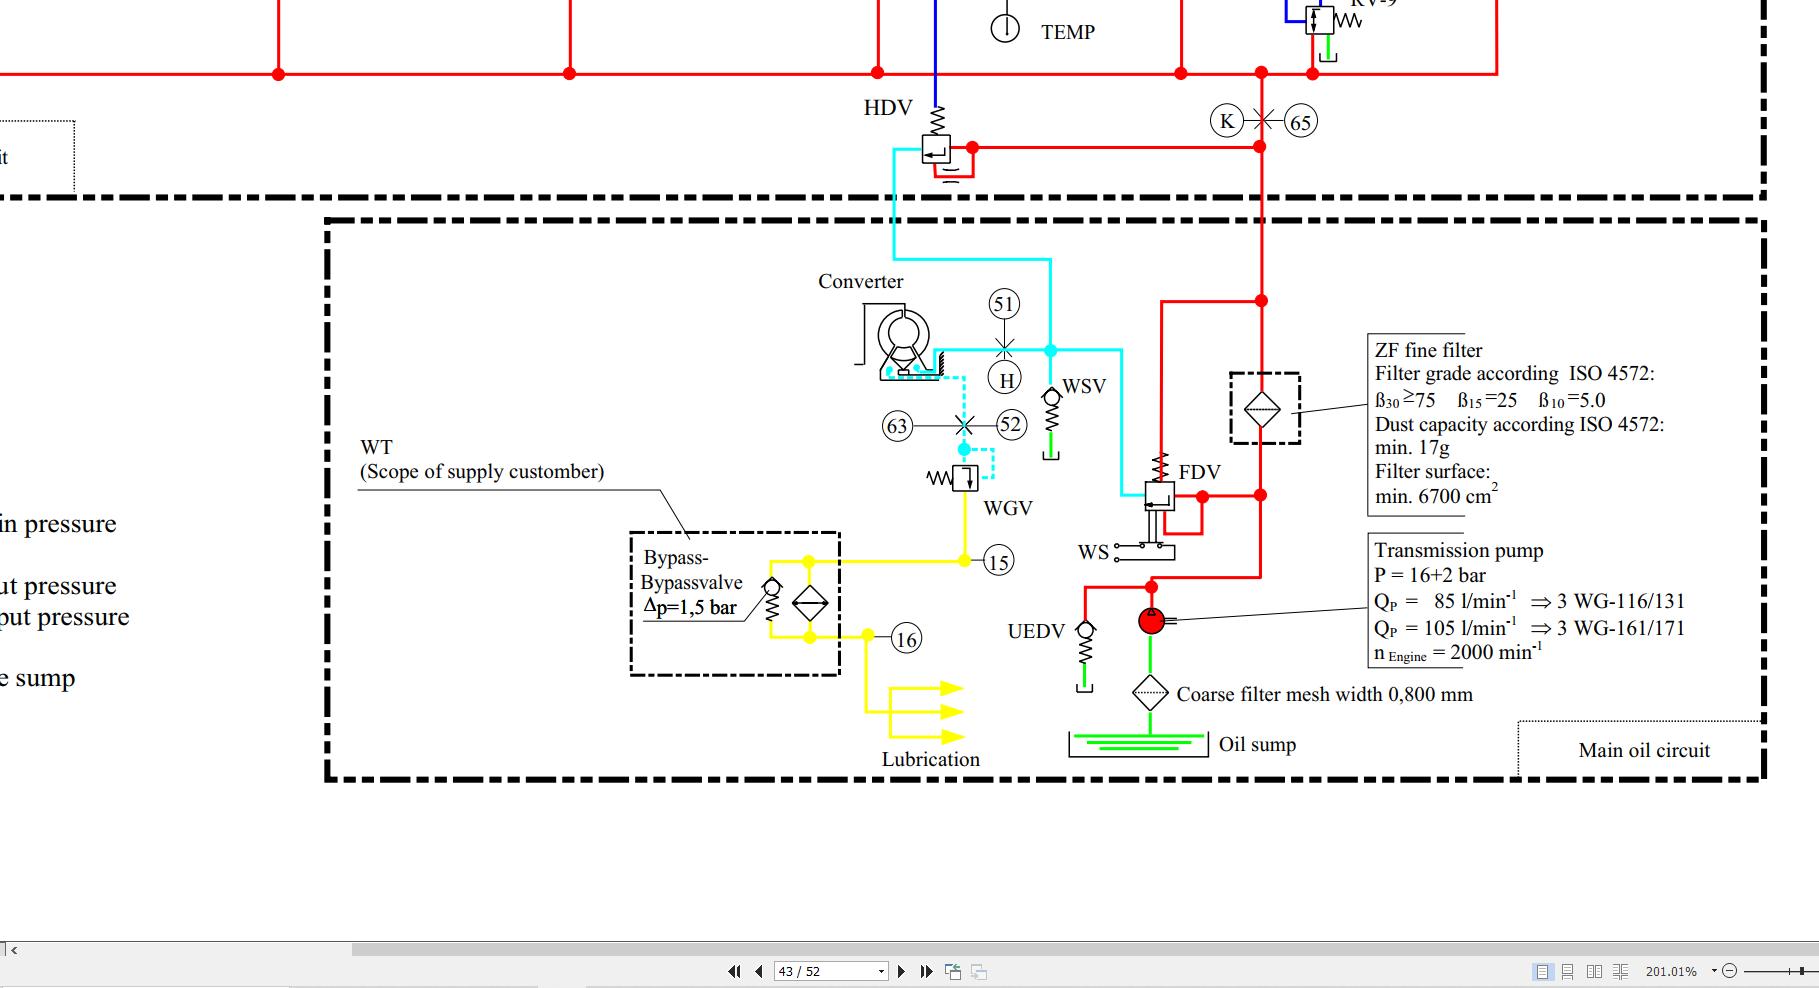This screenshot has height=988, width=1819.
Task: Switch to two-page facing view
Action: pyautogui.click(x=1594, y=971)
